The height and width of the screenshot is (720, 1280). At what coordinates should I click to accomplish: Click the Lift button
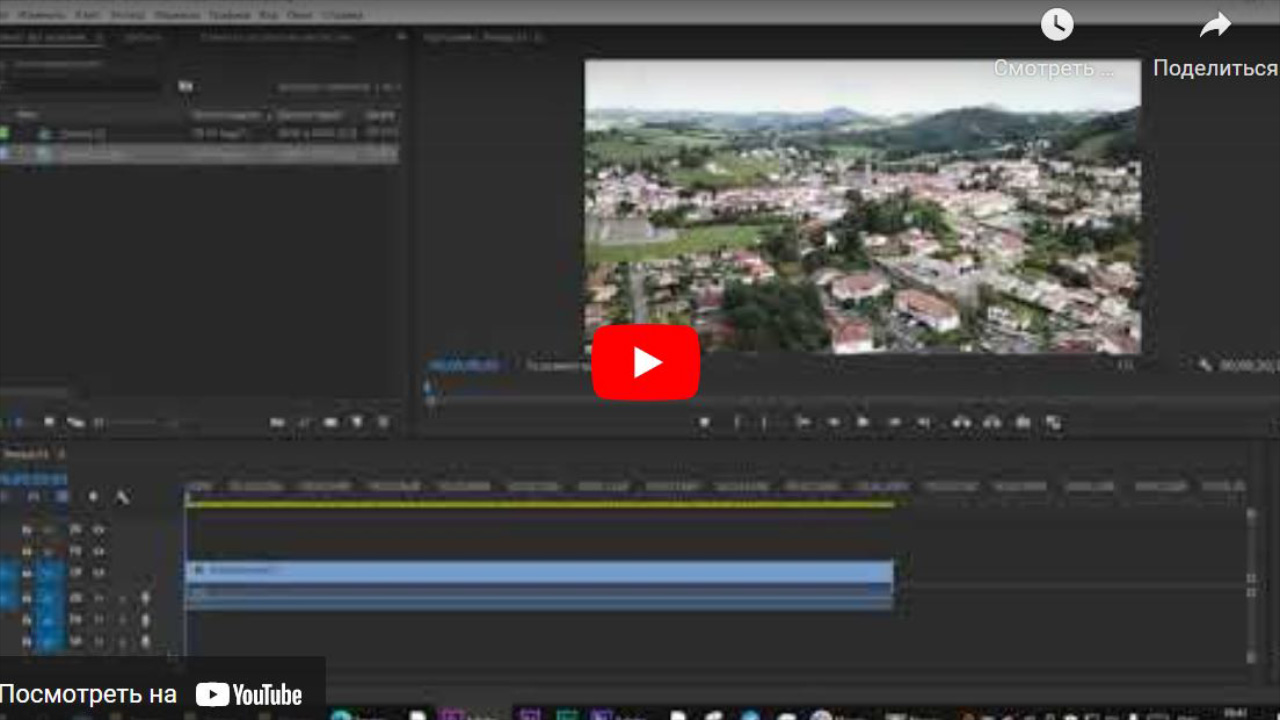[x=962, y=423]
